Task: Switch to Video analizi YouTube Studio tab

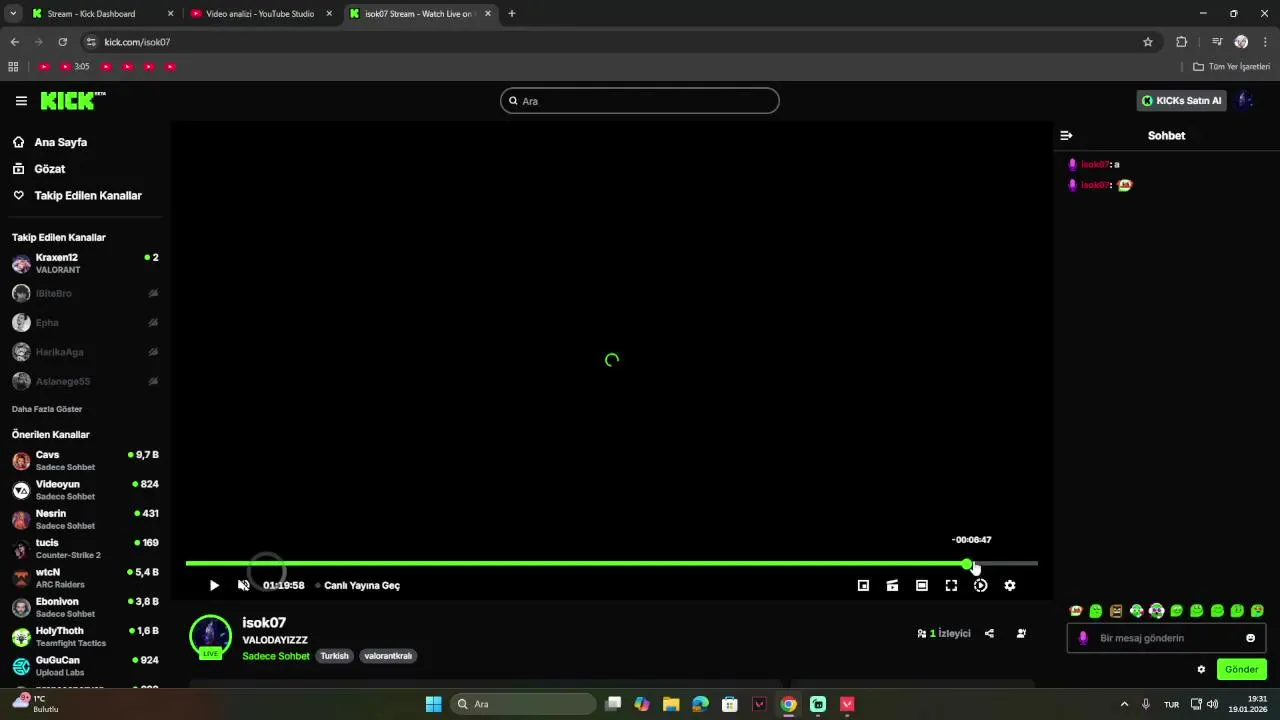Action: pos(260,14)
